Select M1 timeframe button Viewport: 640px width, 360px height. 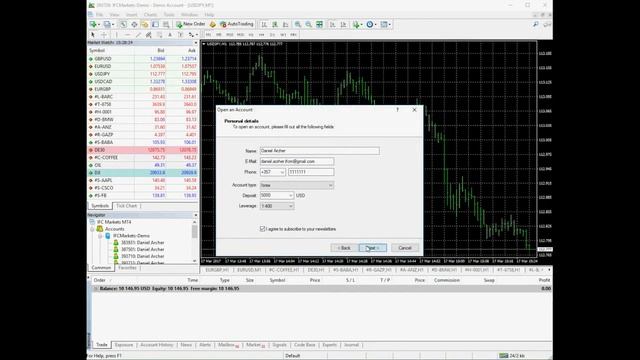point(208,35)
